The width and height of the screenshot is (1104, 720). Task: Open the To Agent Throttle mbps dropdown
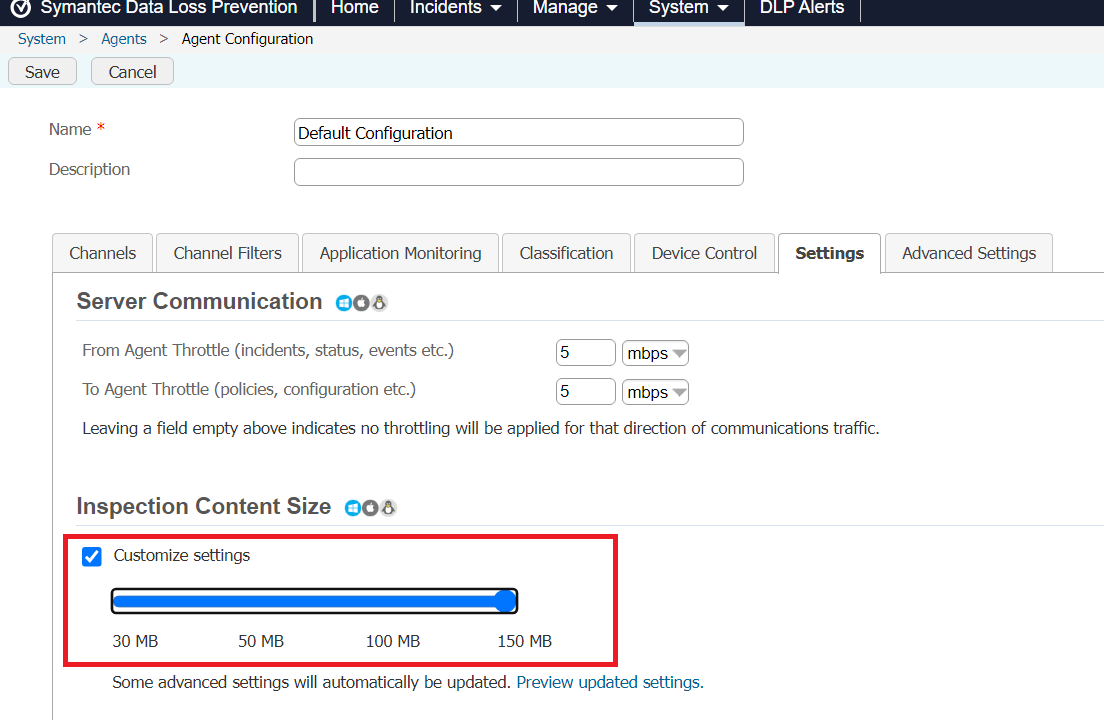click(x=655, y=392)
